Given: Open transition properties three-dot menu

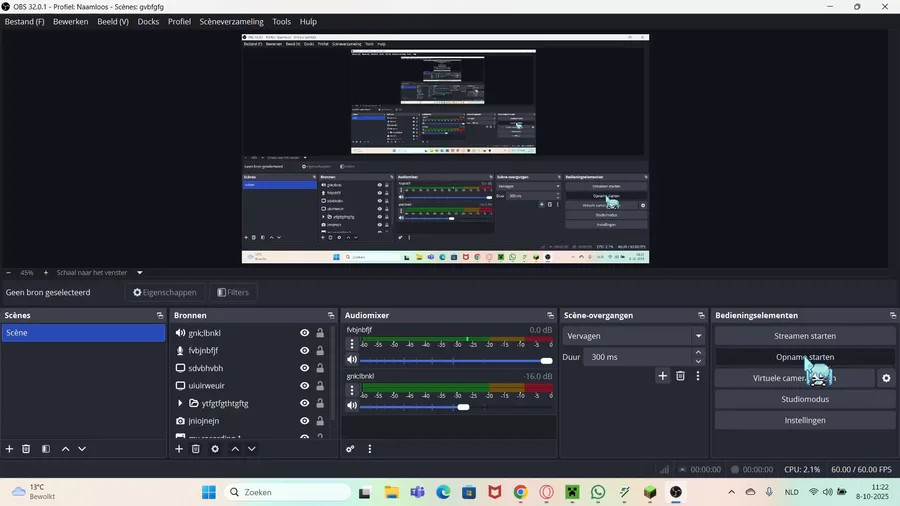Looking at the screenshot, I should 698,376.
